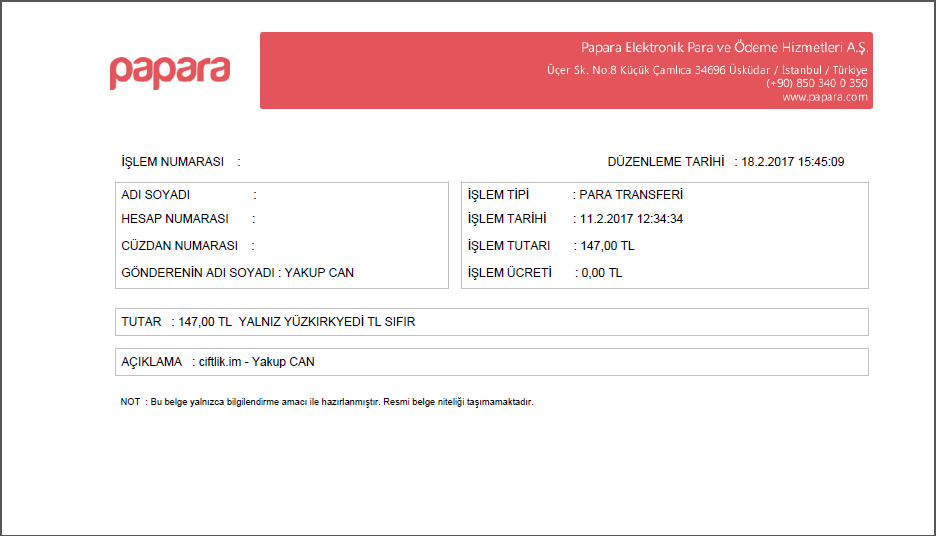
Task: Click the AÇIKLAMA label
Action: coord(152,362)
